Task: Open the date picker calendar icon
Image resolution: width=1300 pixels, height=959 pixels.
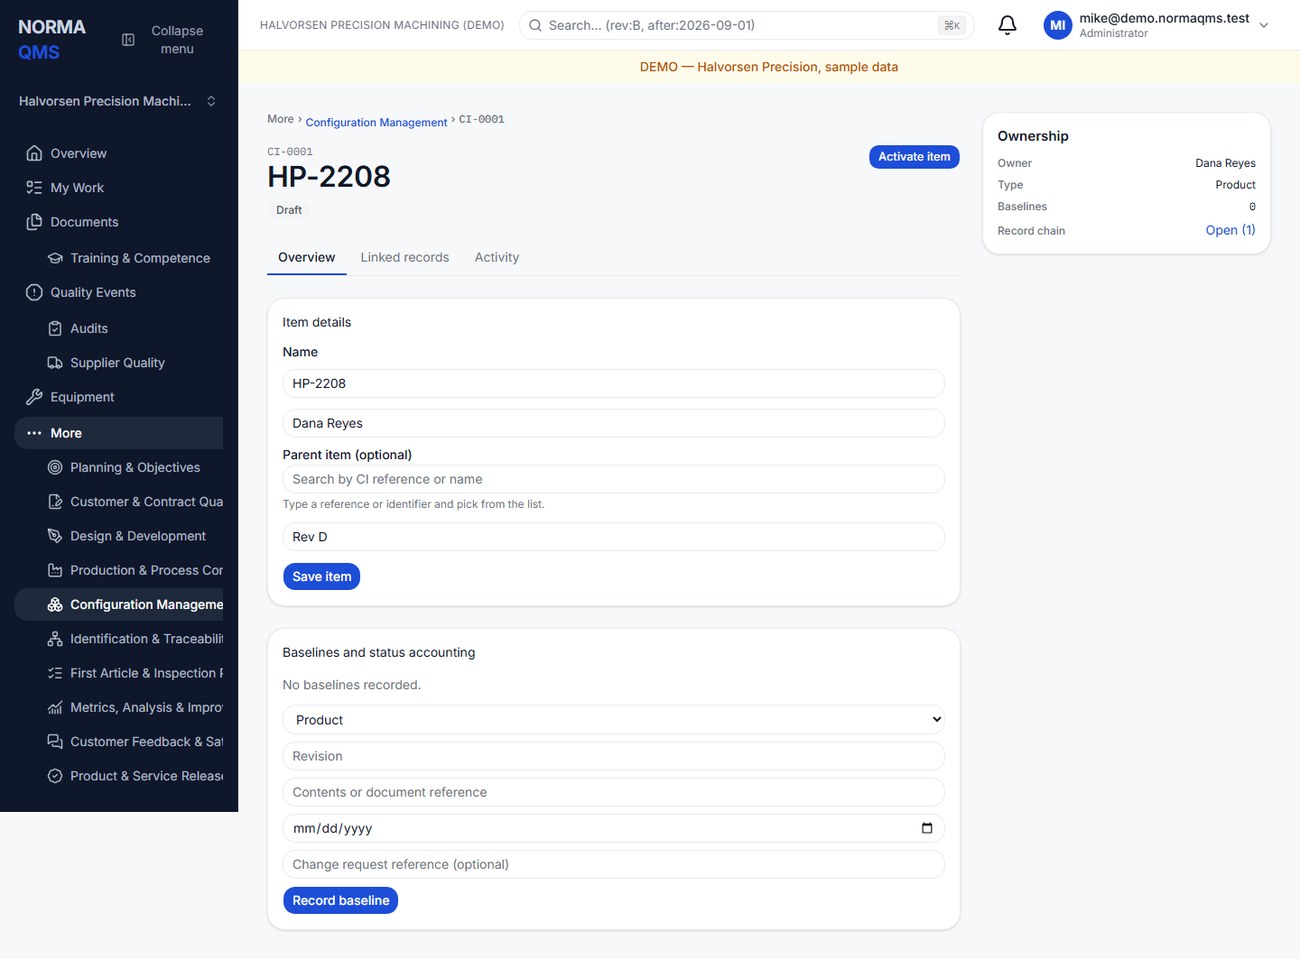Action: (927, 828)
